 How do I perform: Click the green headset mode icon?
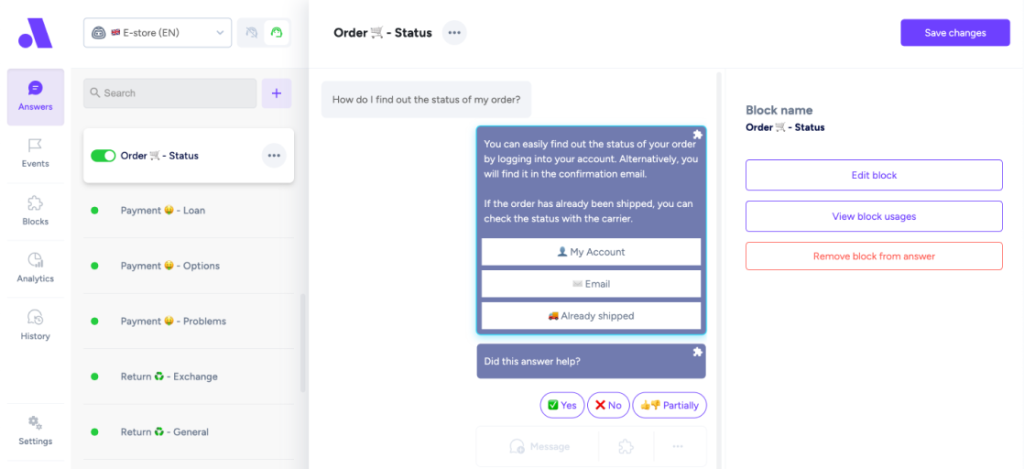[277, 33]
